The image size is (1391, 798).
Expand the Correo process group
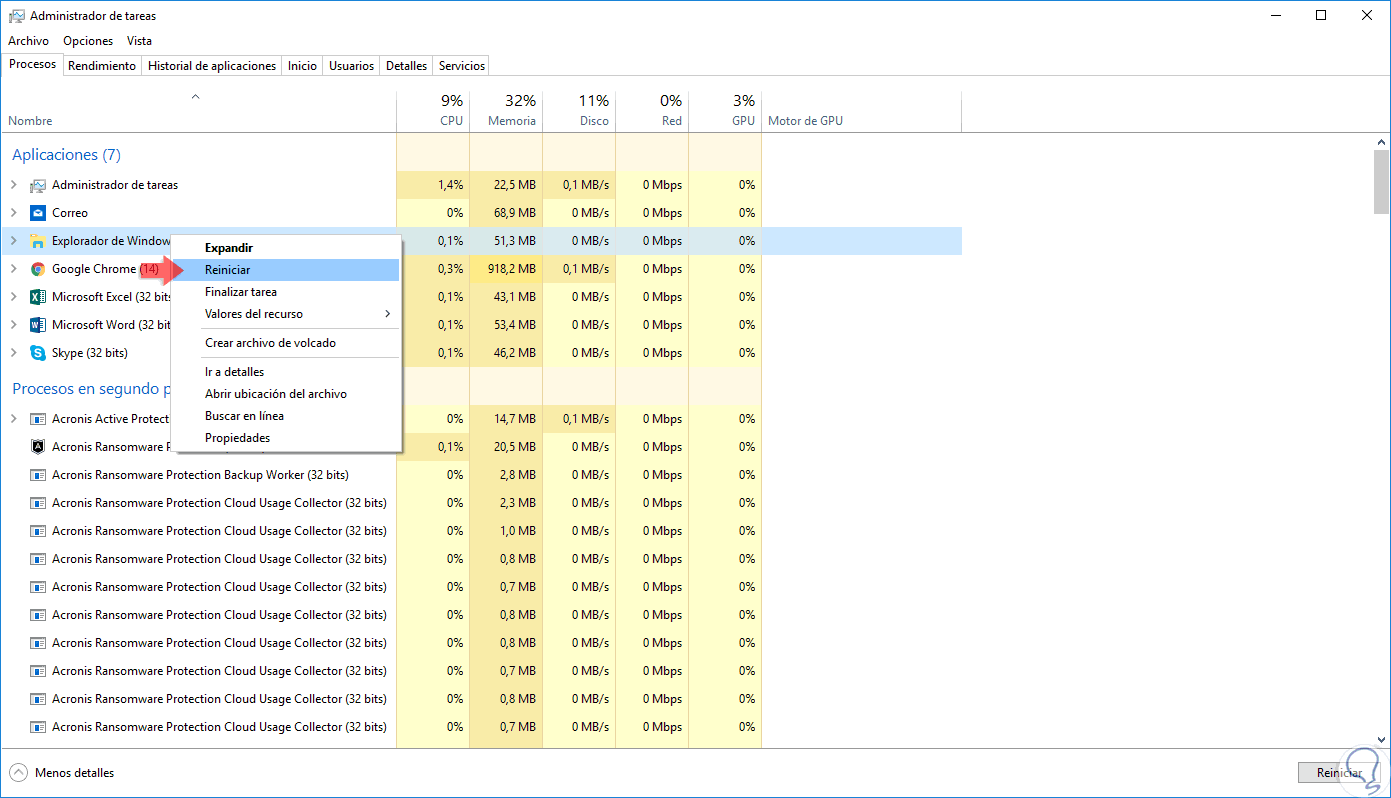(x=14, y=213)
